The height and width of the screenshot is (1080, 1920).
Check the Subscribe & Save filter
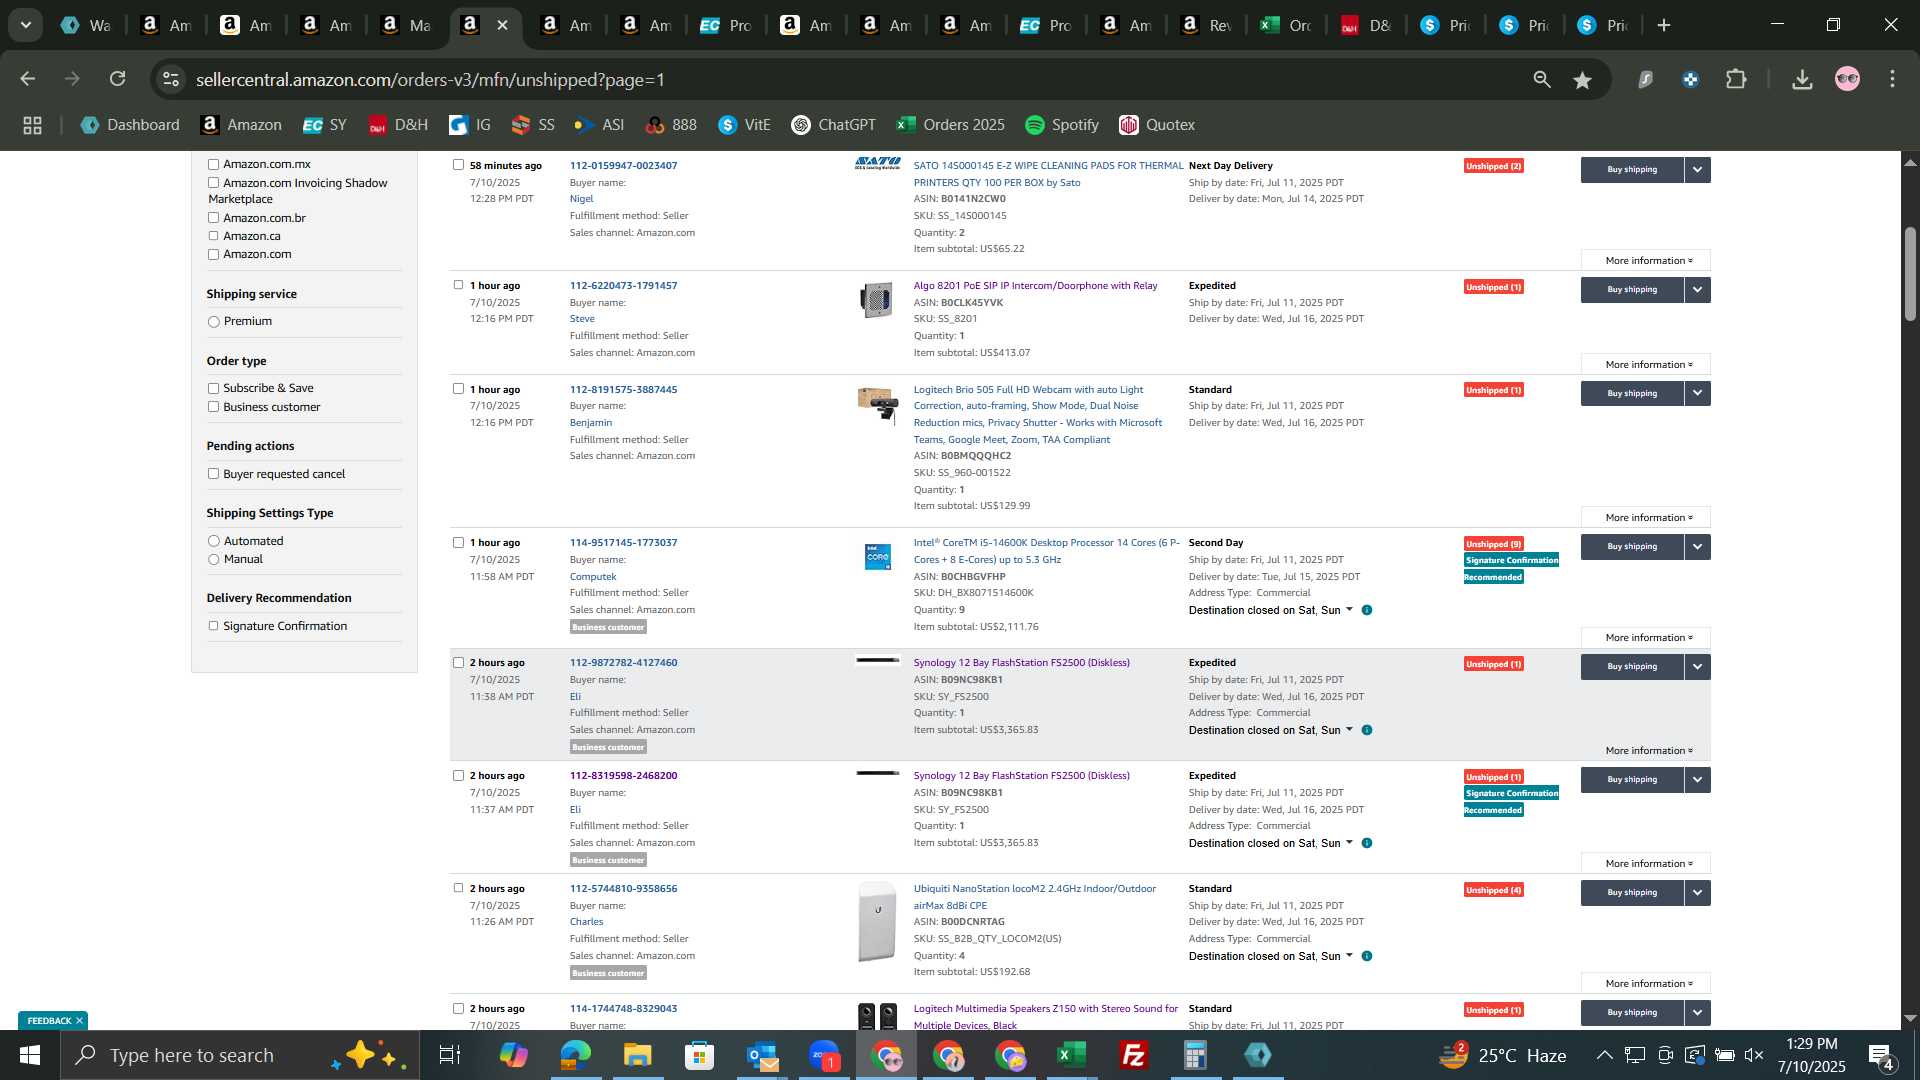click(x=213, y=388)
